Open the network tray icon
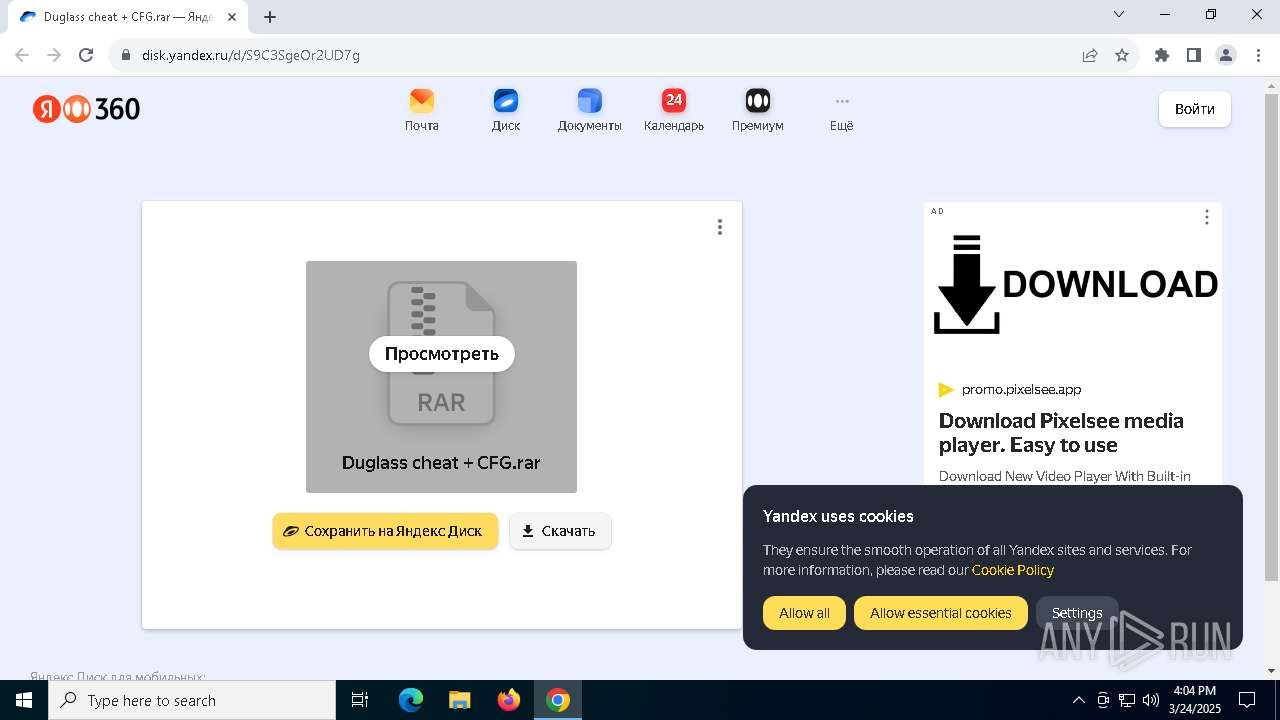1280x720 pixels. click(x=1127, y=700)
